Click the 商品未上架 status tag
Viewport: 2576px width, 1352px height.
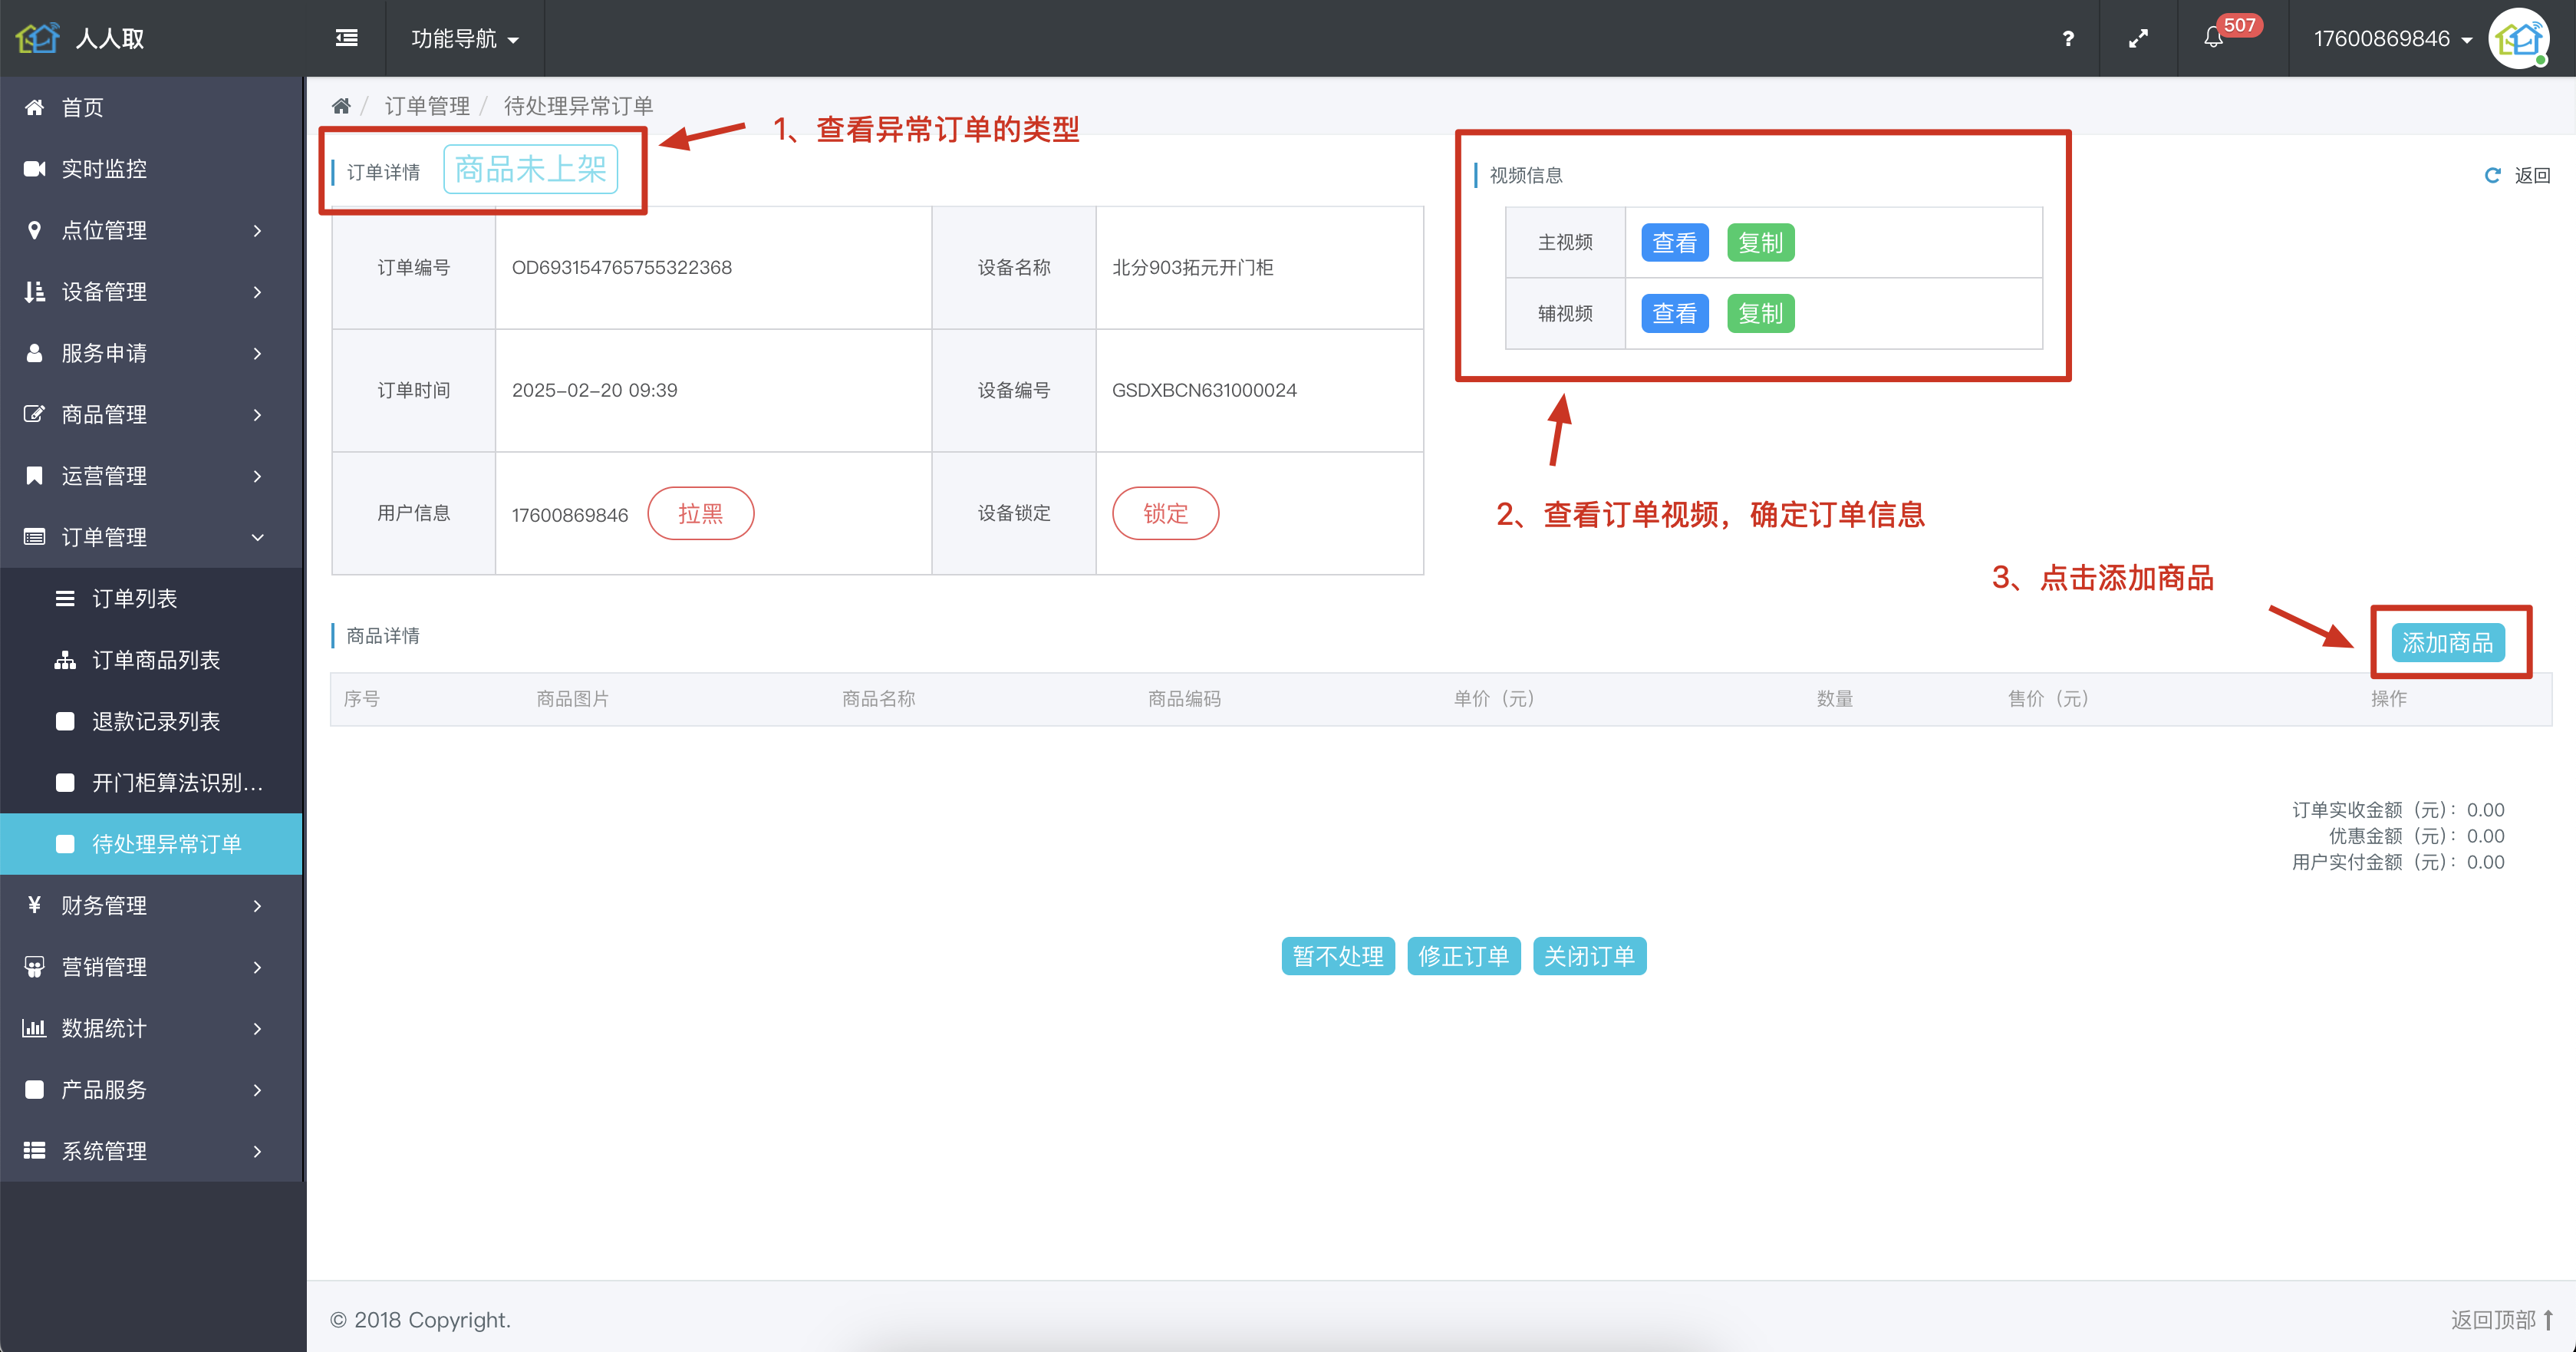[531, 169]
